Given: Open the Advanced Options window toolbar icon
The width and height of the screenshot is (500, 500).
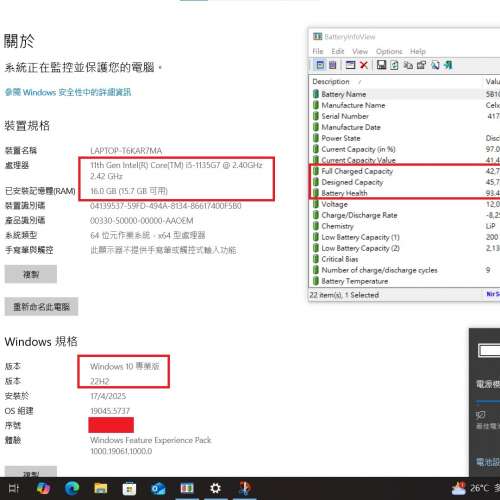Looking at the screenshot, I should [x=350, y=65].
